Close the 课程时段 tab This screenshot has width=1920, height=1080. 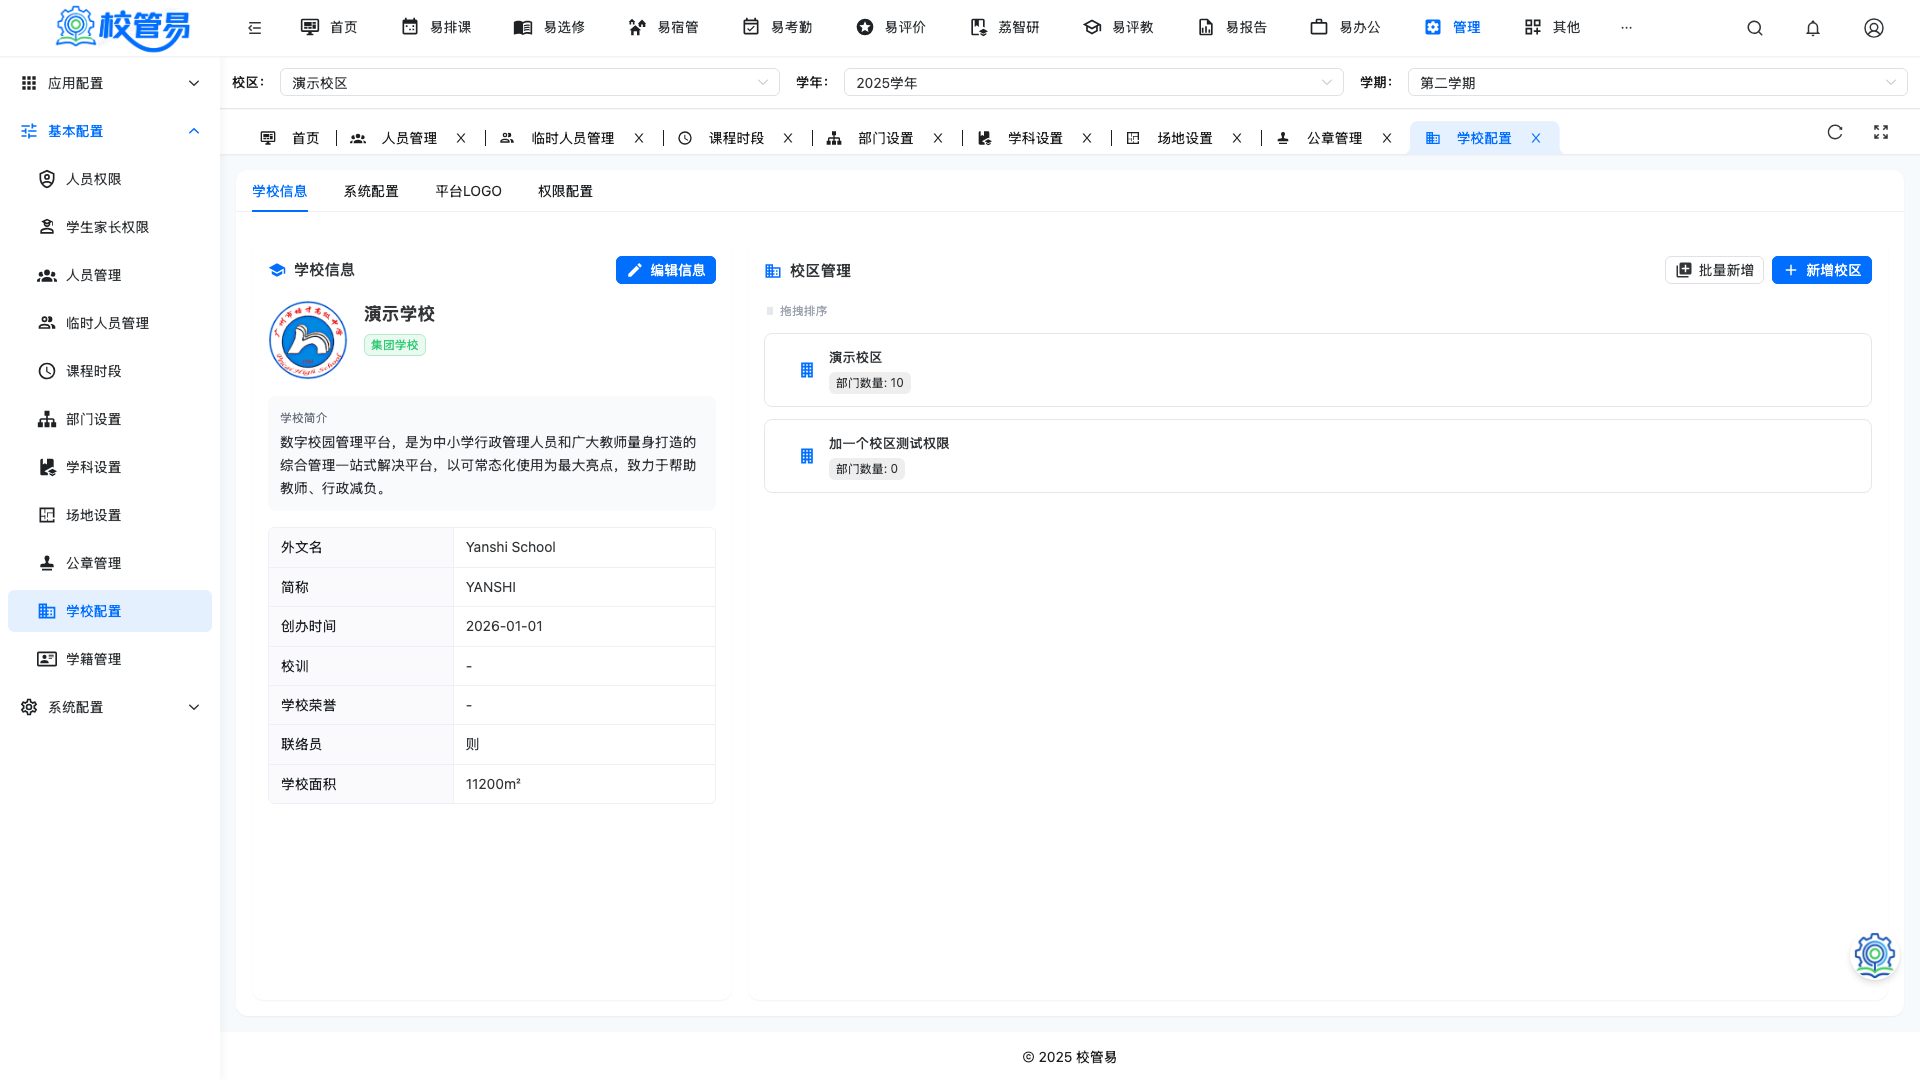(x=788, y=138)
